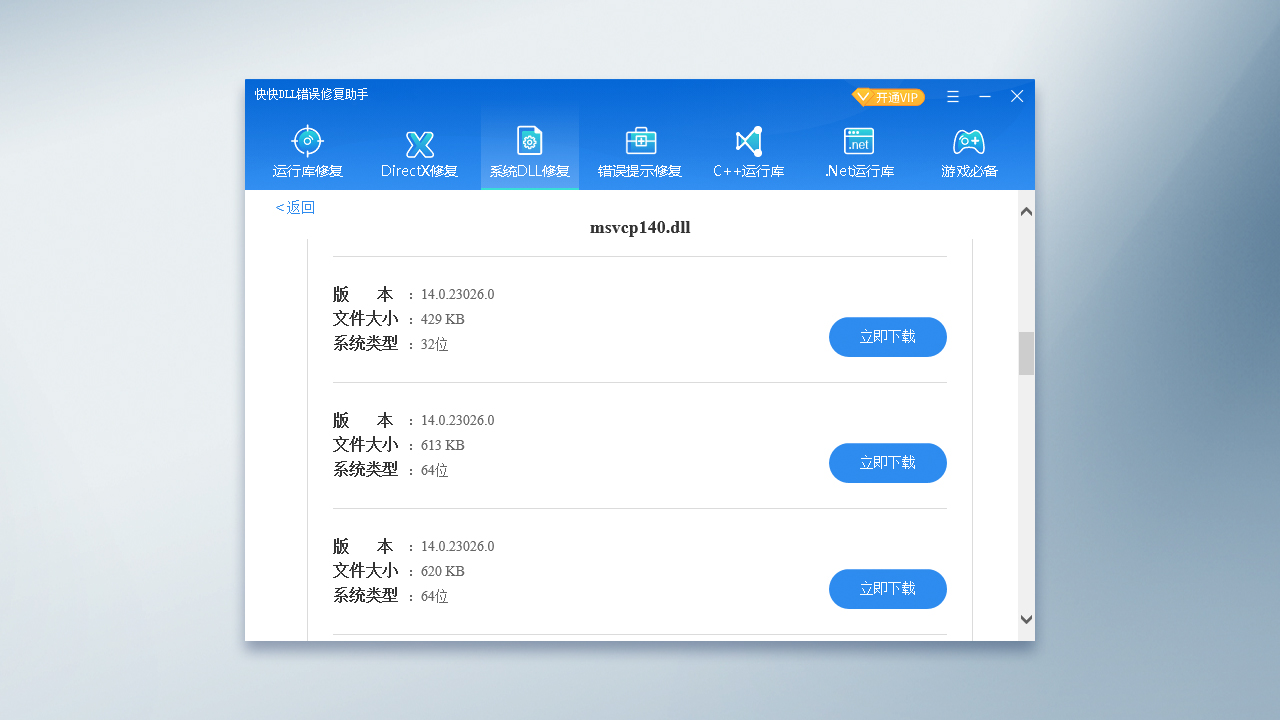Click the scrollbar down arrow
The width and height of the screenshot is (1280, 720).
click(1026, 619)
